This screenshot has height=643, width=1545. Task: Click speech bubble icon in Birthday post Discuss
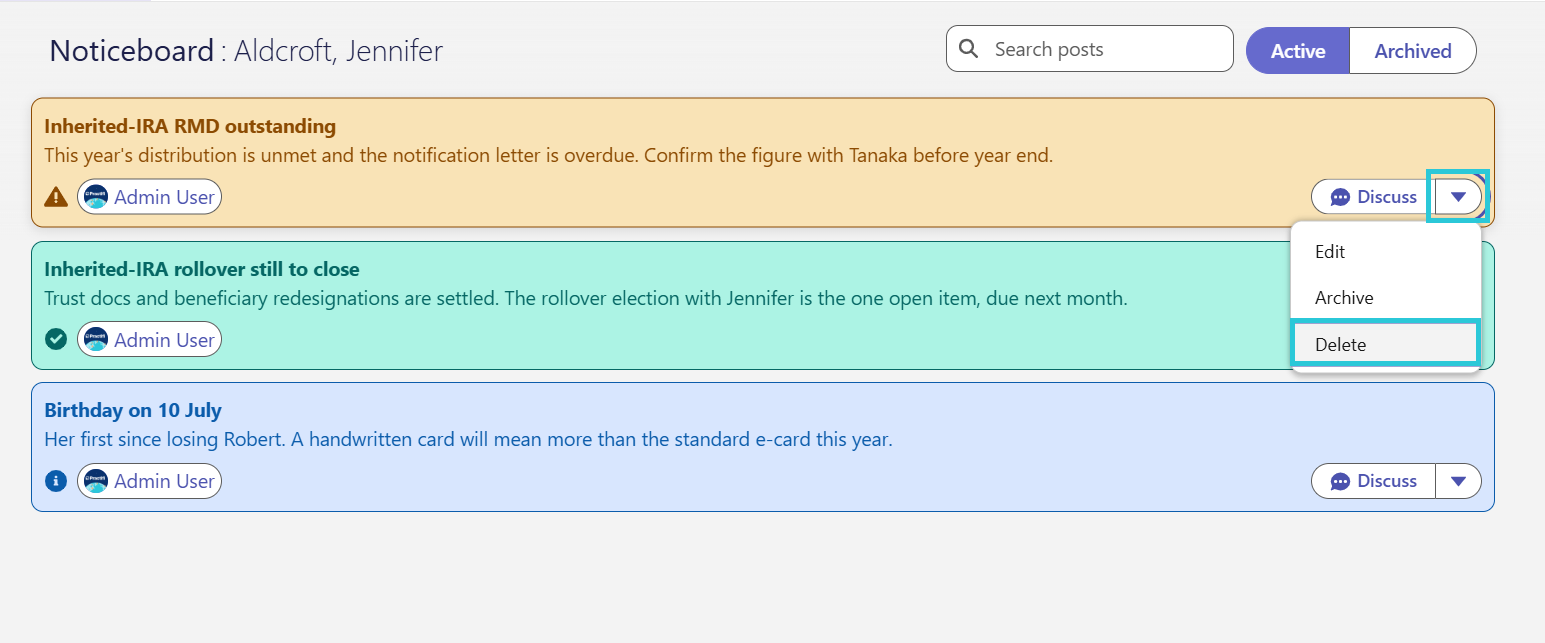pyautogui.click(x=1340, y=481)
